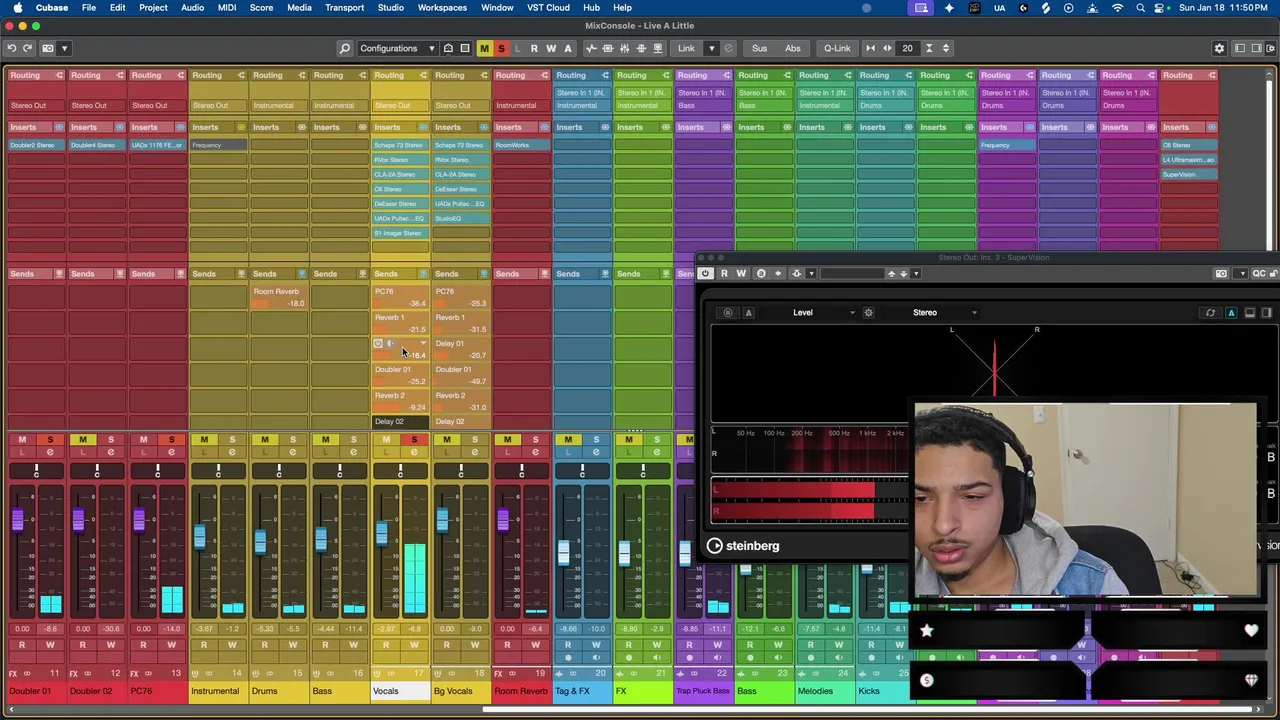Open the mixer snapshot camera tool
The width and height of the screenshot is (1280, 720).
click(x=48, y=48)
